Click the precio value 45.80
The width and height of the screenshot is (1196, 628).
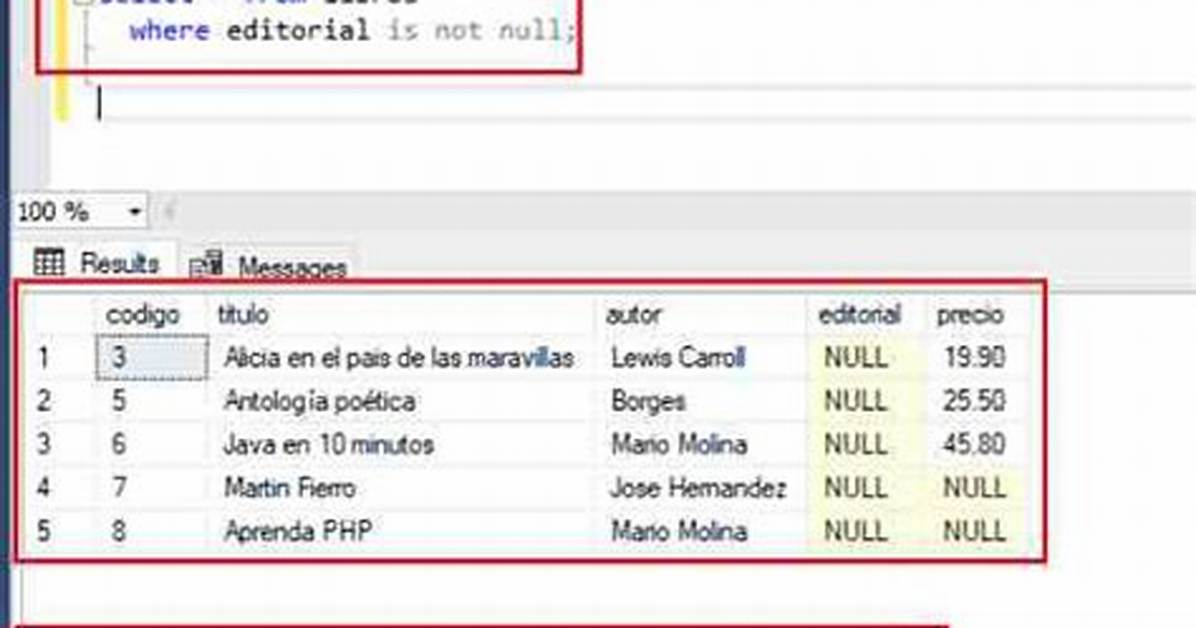(975, 444)
